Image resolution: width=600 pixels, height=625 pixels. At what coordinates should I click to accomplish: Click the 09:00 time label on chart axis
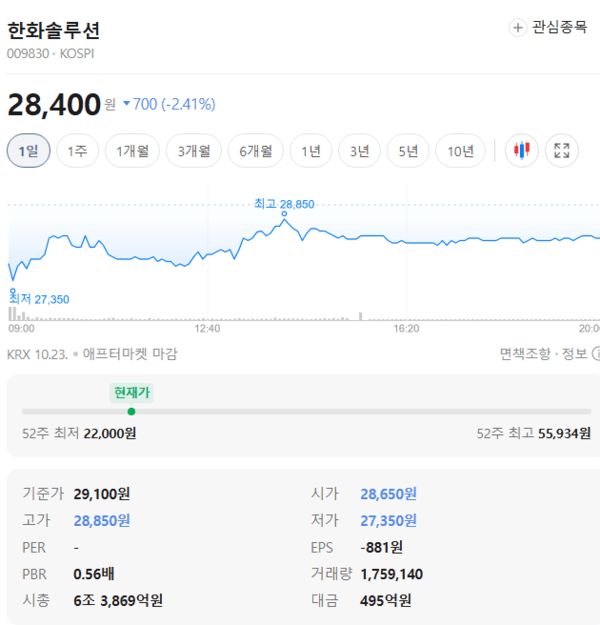coord(22,328)
